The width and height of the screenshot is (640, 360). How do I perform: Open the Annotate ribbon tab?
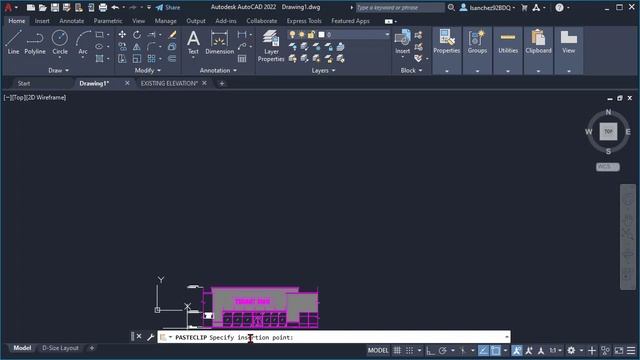71,21
